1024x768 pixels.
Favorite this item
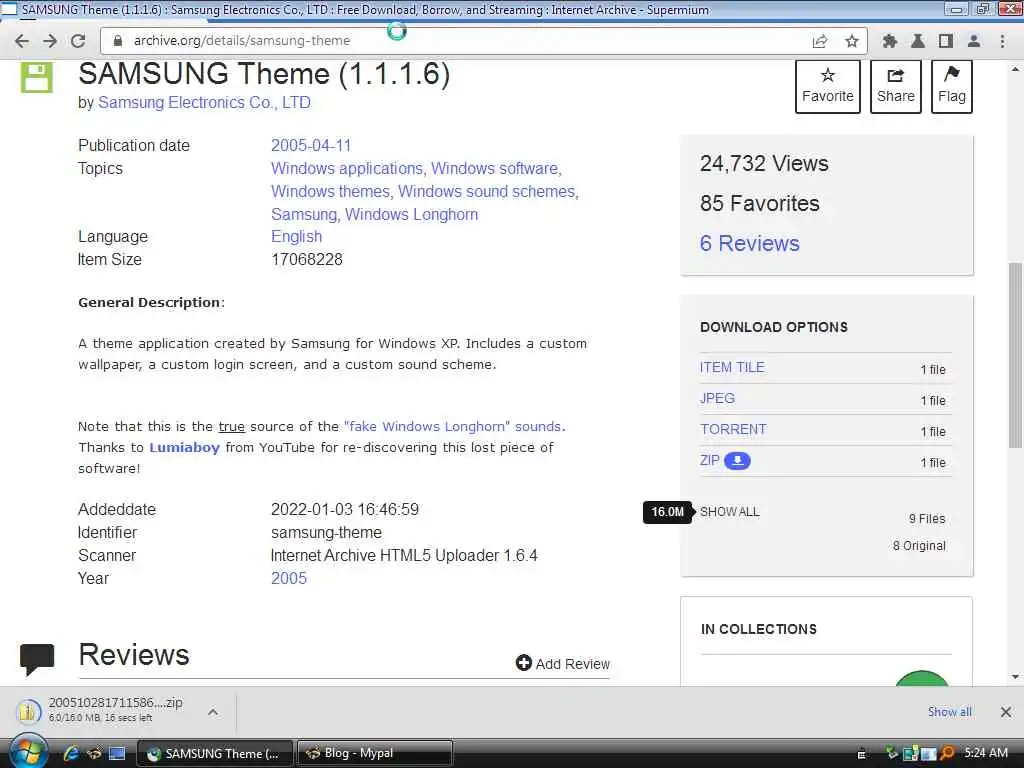point(827,86)
